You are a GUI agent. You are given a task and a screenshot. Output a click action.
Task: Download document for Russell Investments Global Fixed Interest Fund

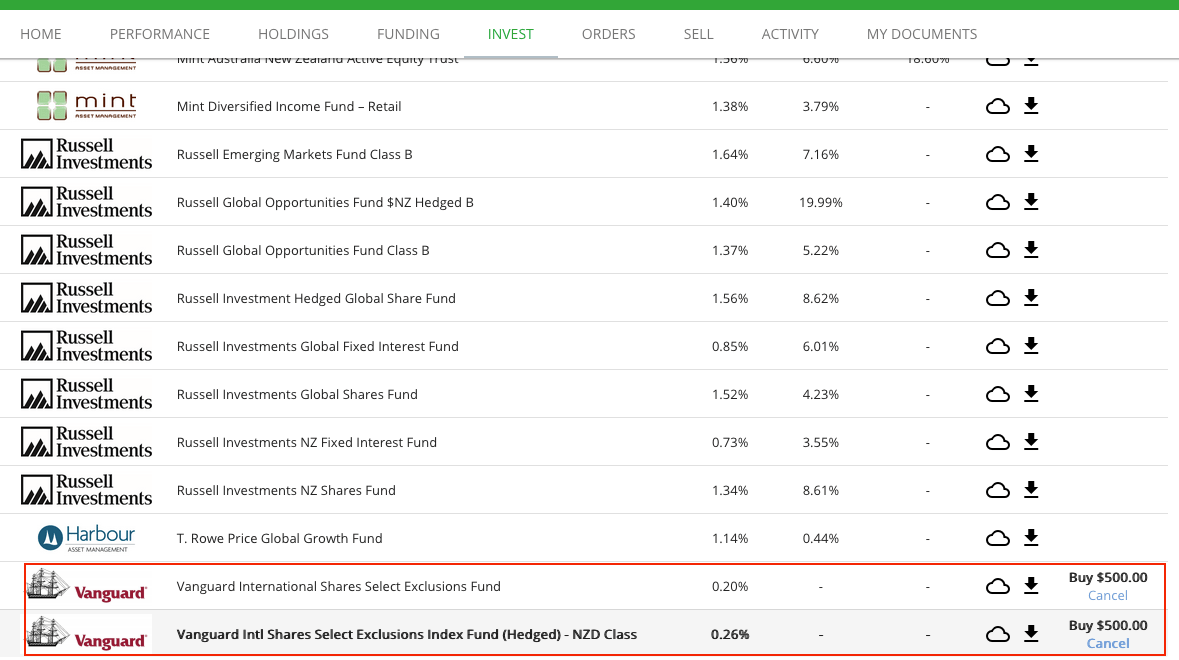pos(1031,346)
